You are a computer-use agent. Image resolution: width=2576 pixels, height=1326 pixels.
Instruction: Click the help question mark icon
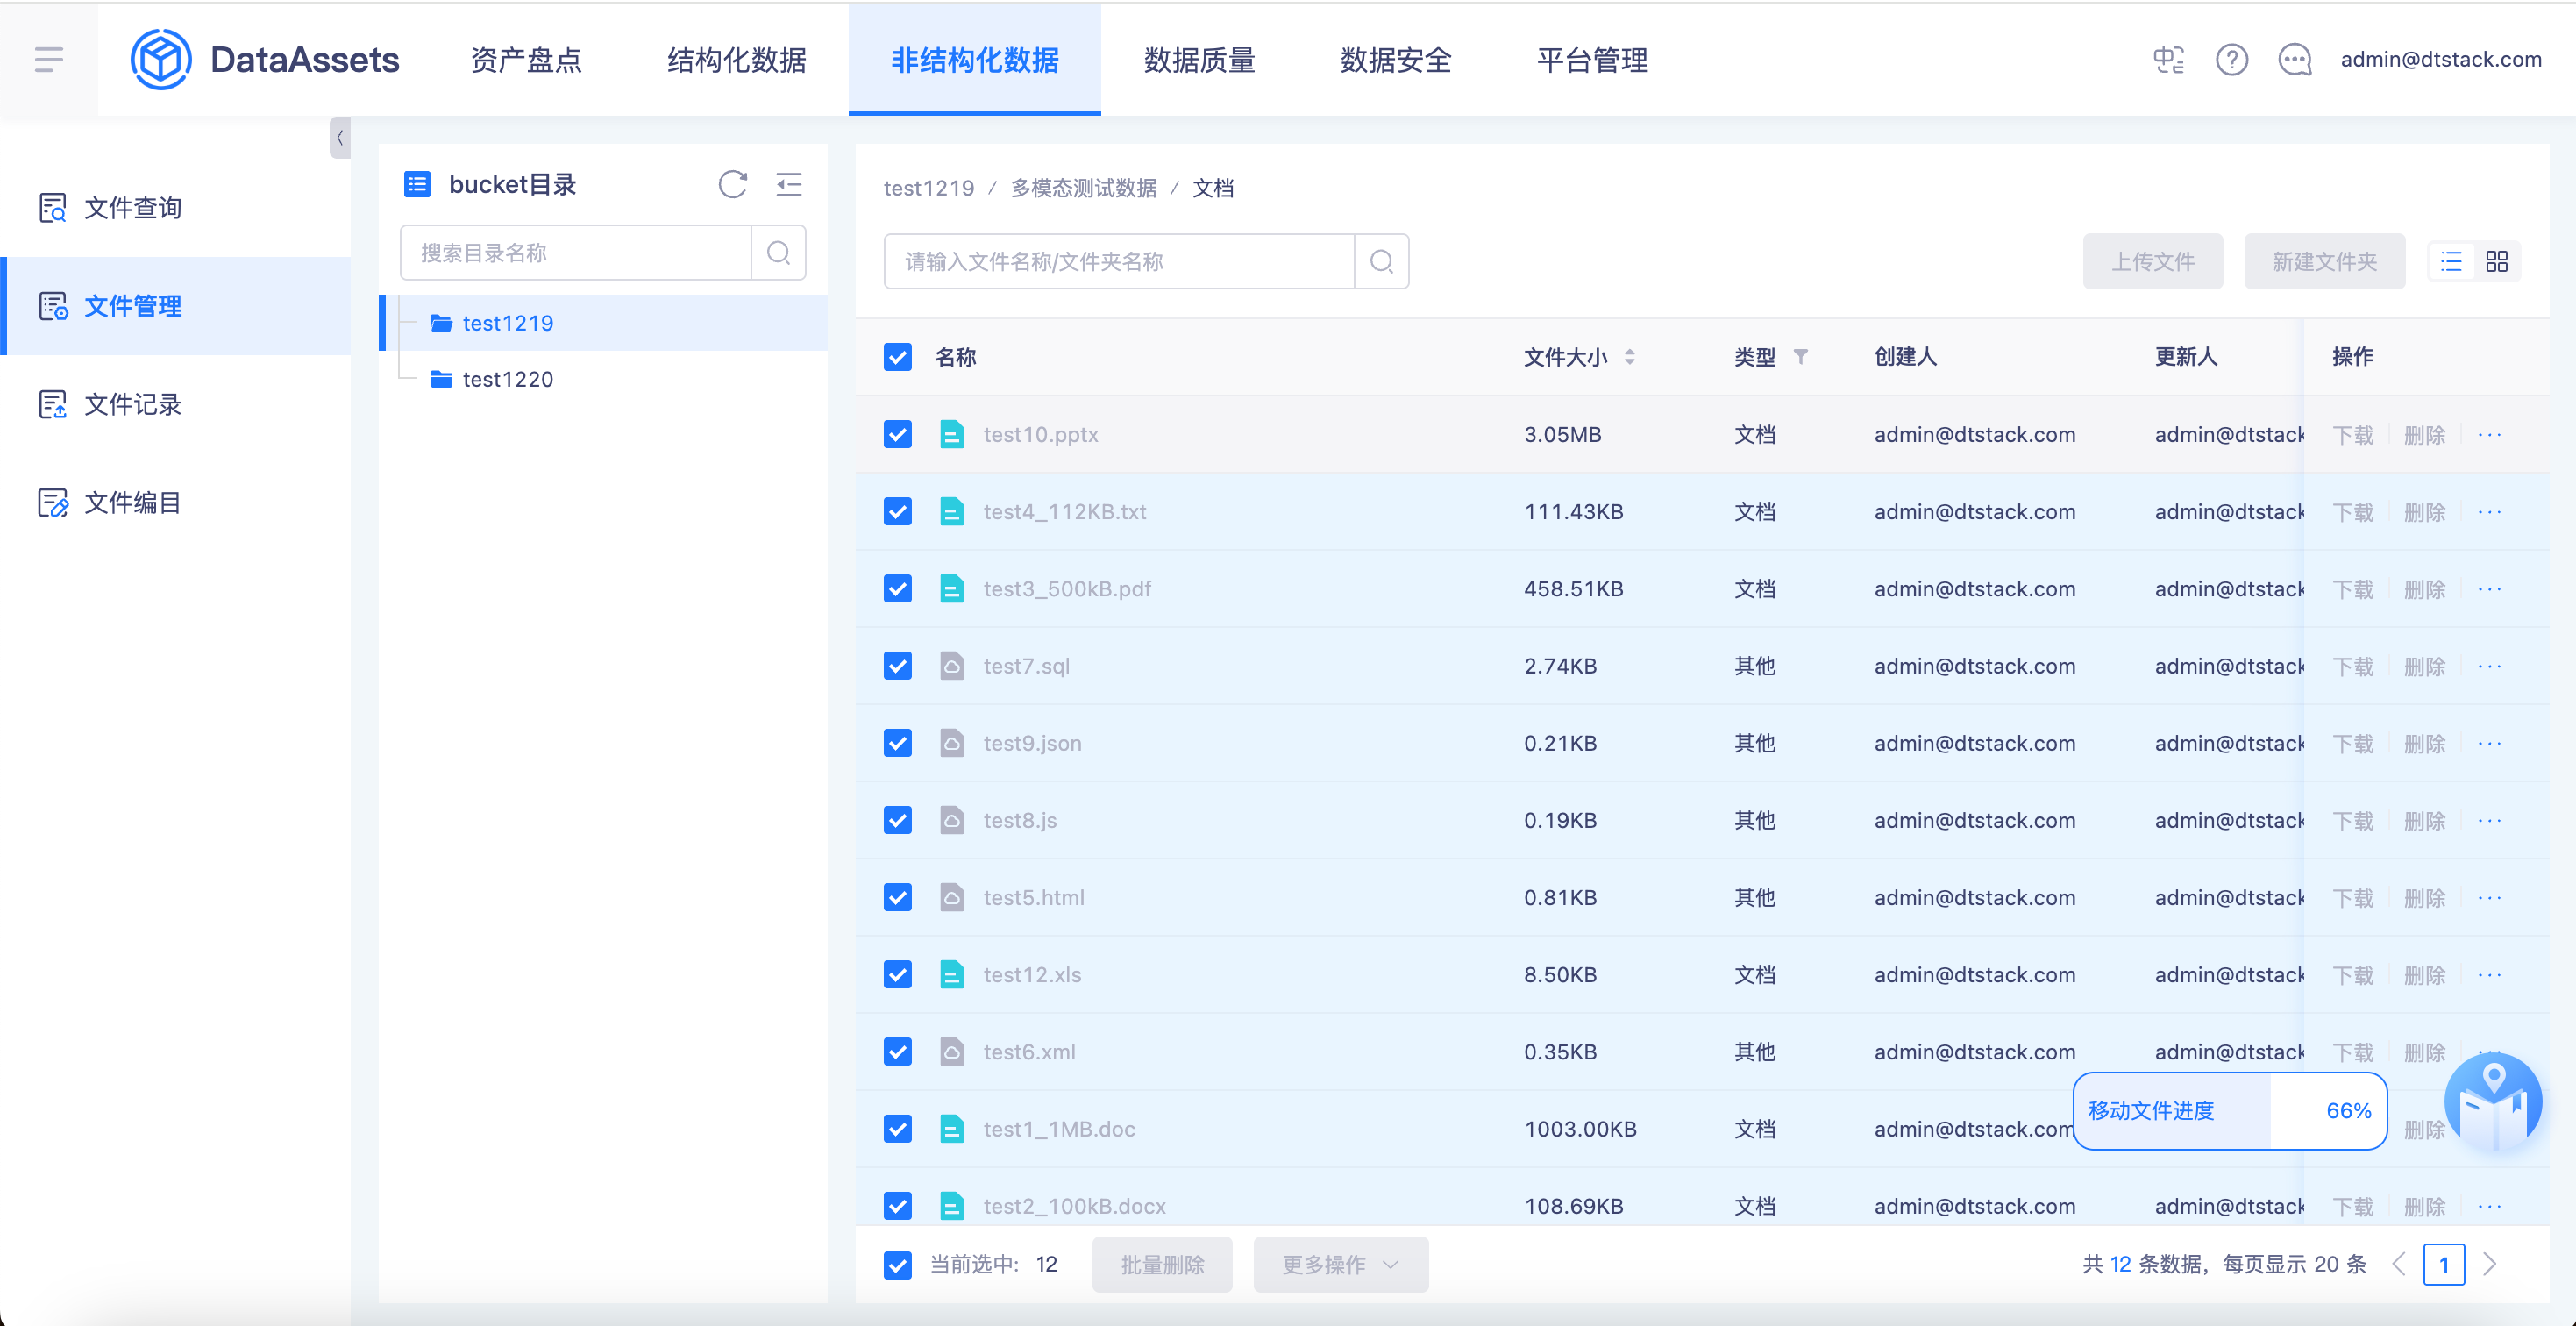tap(2231, 60)
